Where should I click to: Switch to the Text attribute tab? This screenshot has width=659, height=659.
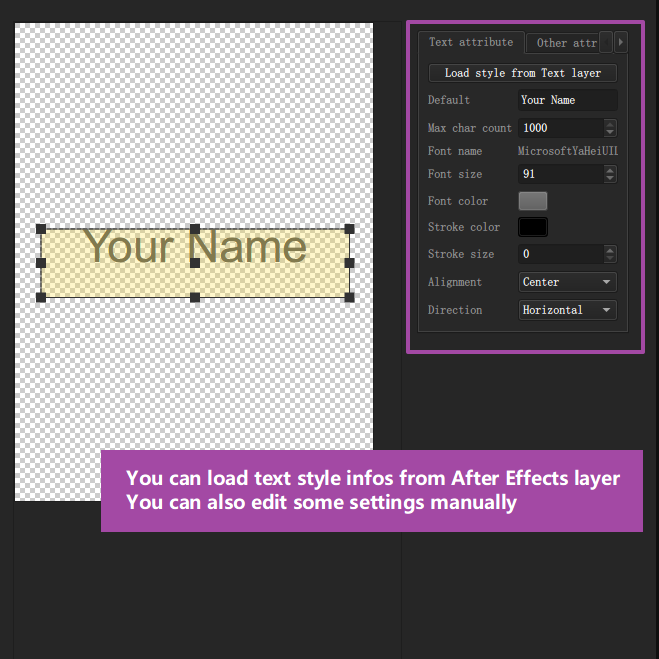click(x=471, y=42)
